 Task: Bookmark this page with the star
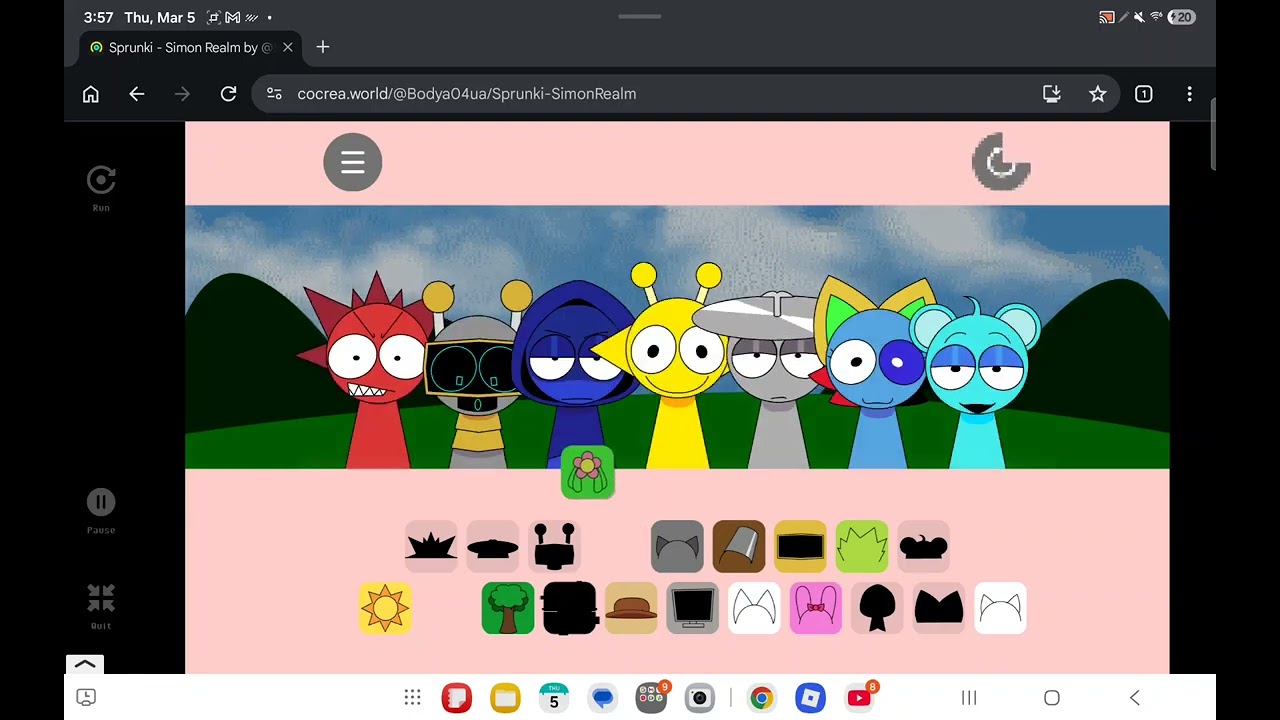[x=1098, y=94]
